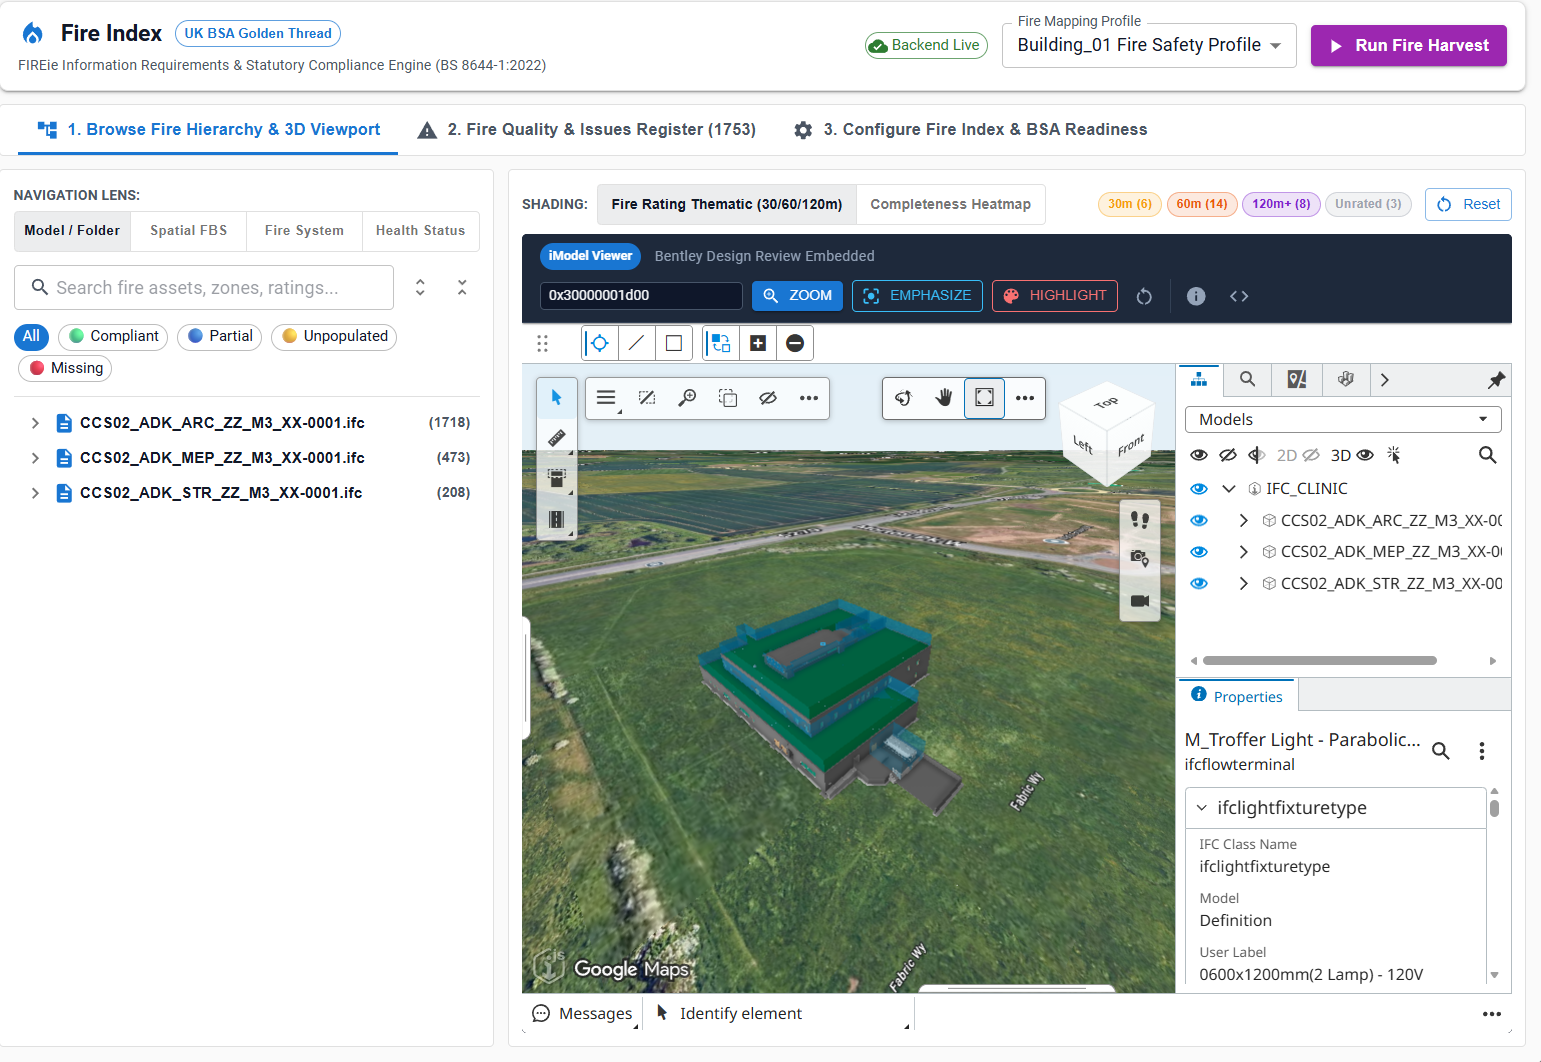Open the walk footsteps tool

pyautogui.click(x=1140, y=520)
